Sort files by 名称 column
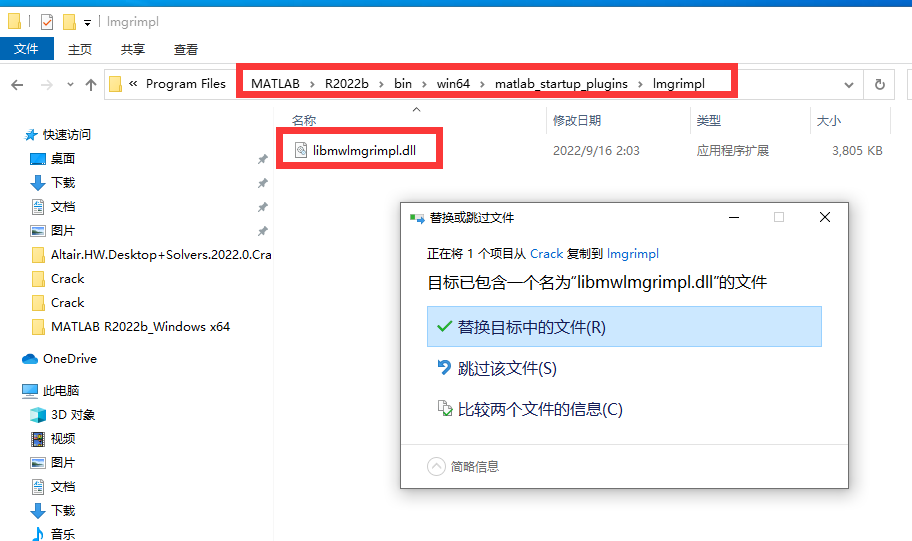The width and height of the screenshot is (912, 541). (x=304, y=120)
